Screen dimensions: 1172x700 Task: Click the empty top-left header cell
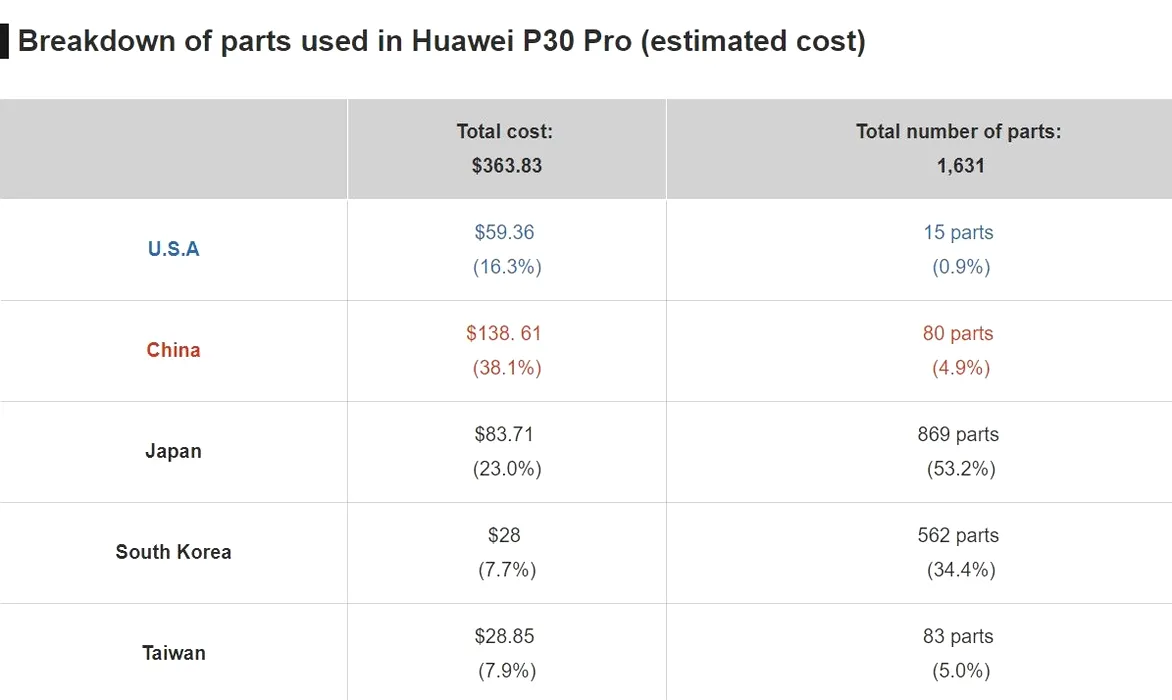coord(173,149)
